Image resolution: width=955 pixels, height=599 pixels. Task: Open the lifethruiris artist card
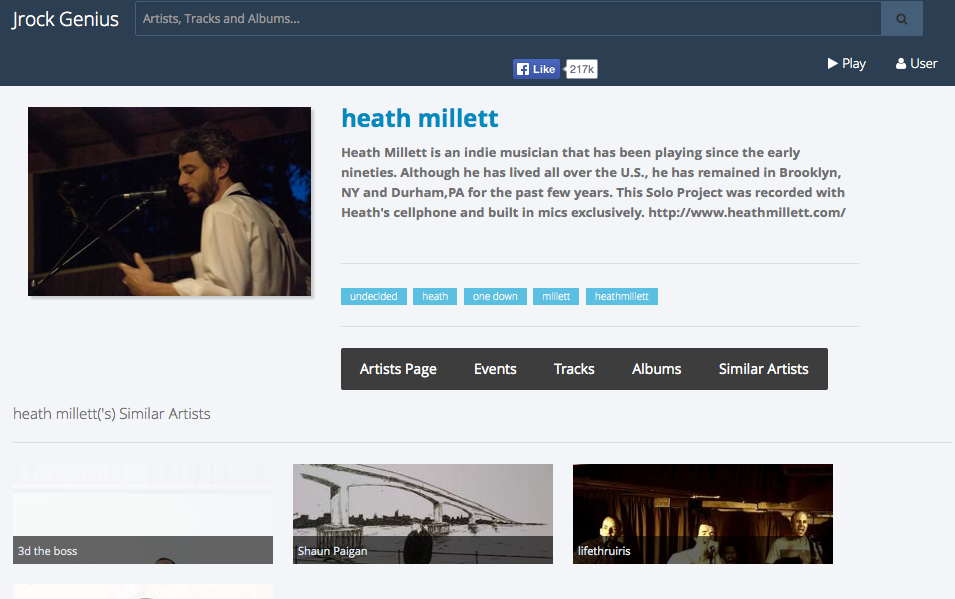703,514
